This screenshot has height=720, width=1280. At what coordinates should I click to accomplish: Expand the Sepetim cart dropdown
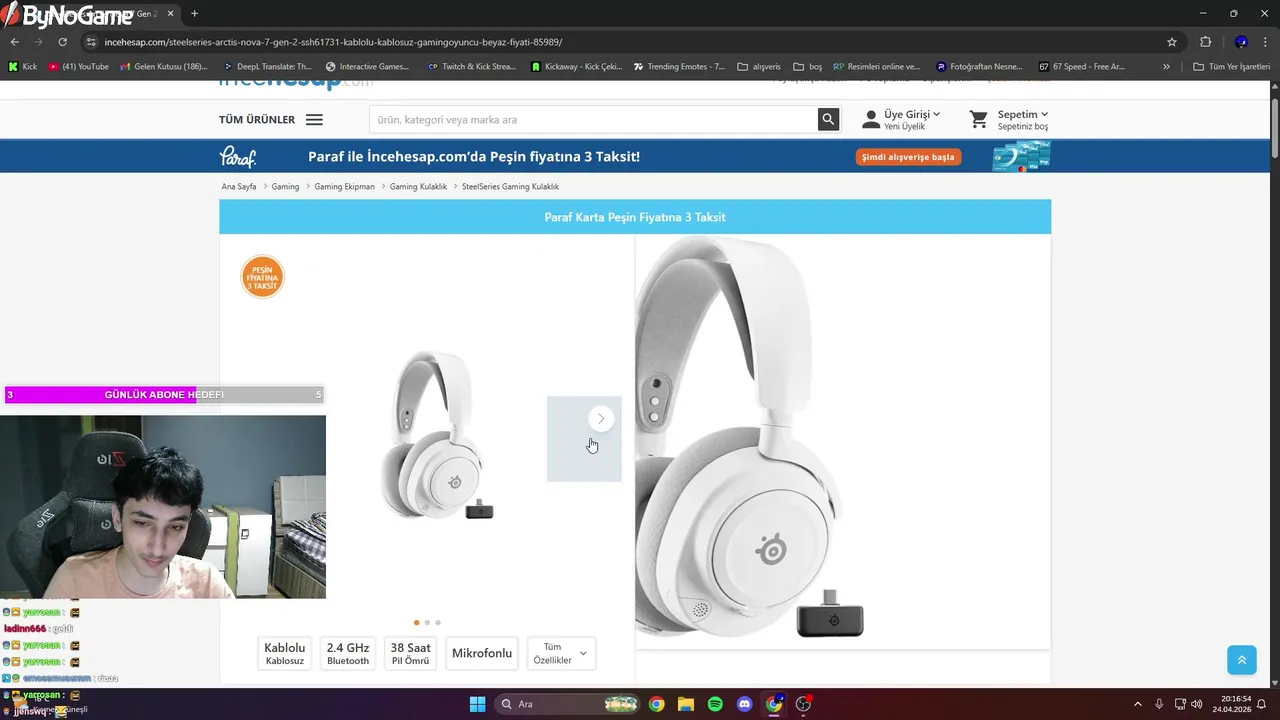[1044, 114]
